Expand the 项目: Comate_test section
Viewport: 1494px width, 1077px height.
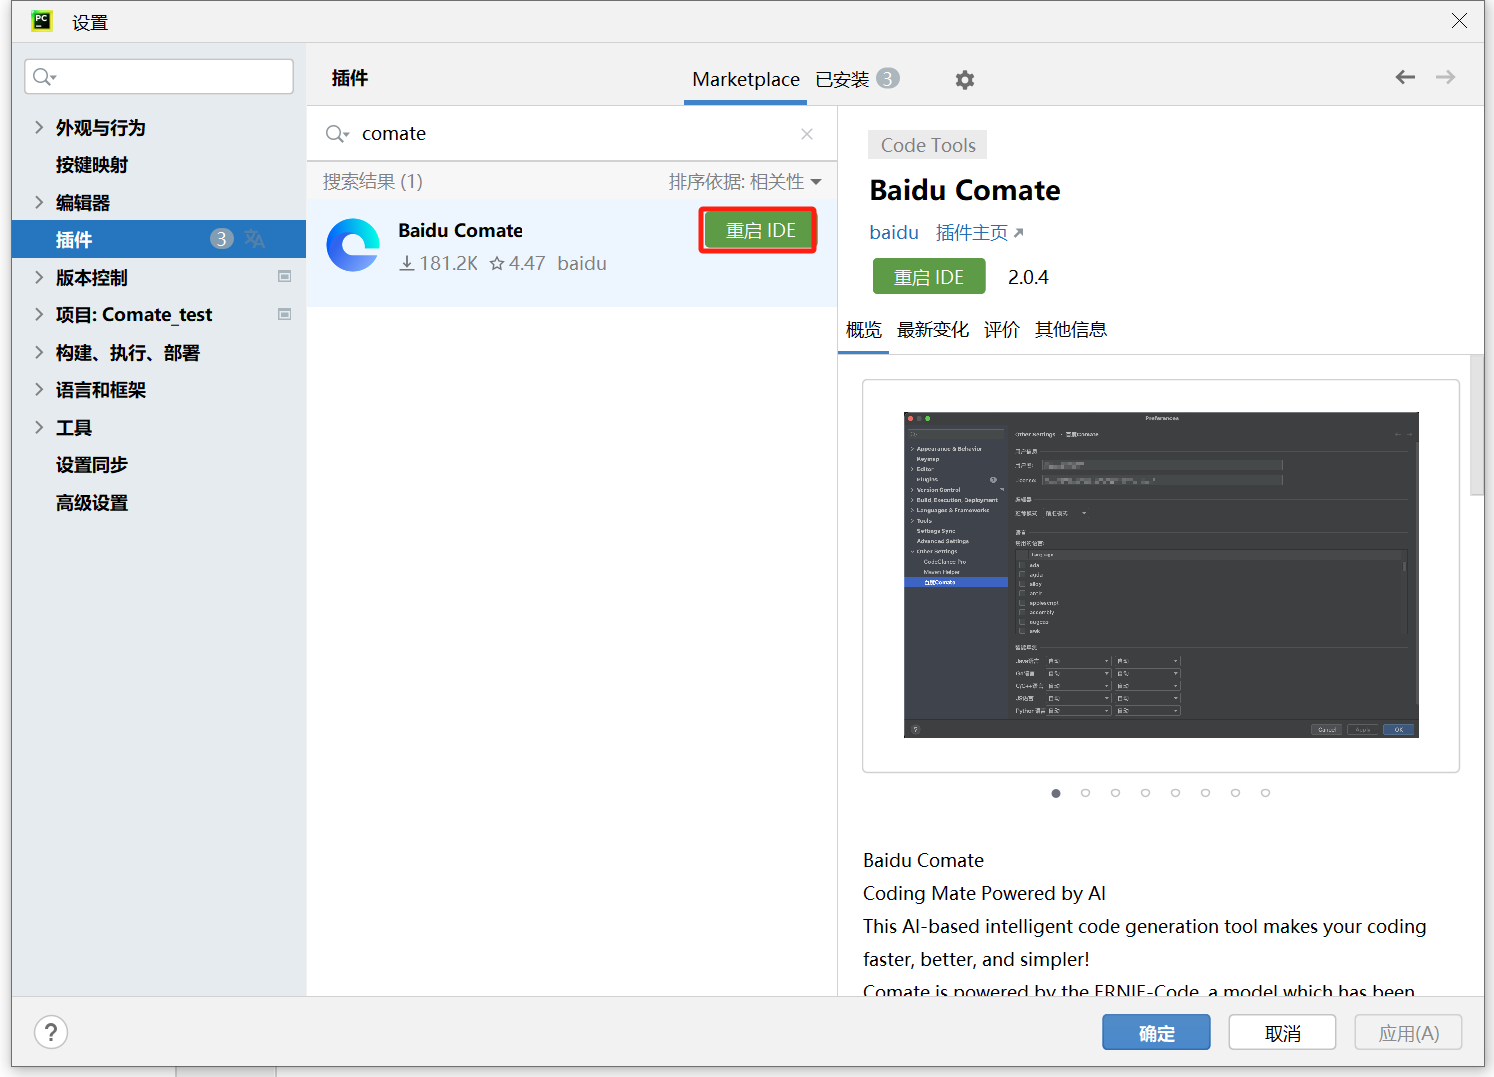(39, 314)
